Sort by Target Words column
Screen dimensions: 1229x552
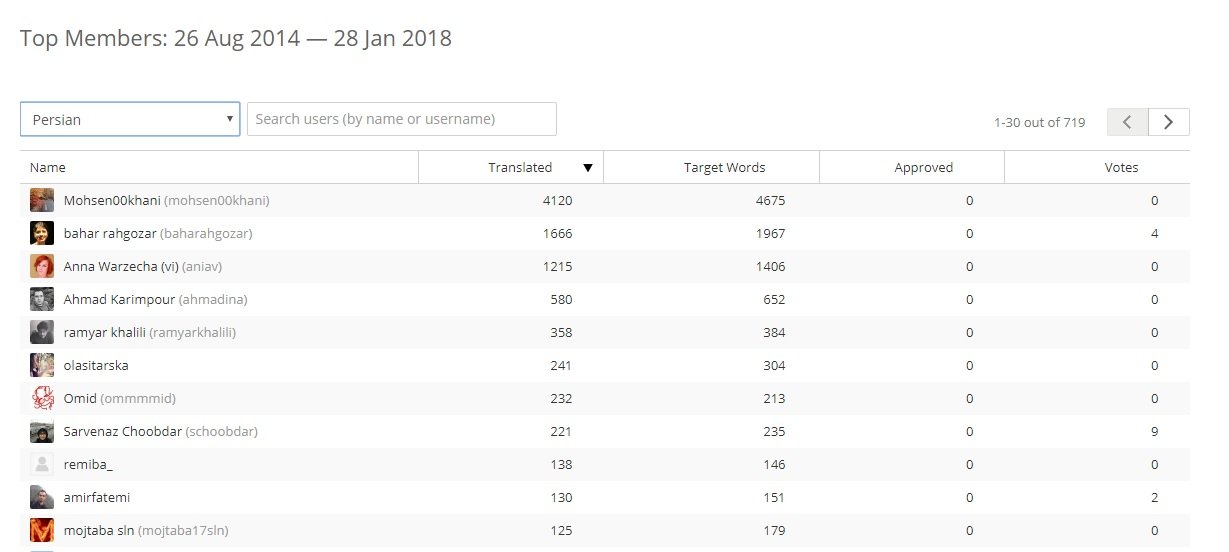tap(724, 168)
